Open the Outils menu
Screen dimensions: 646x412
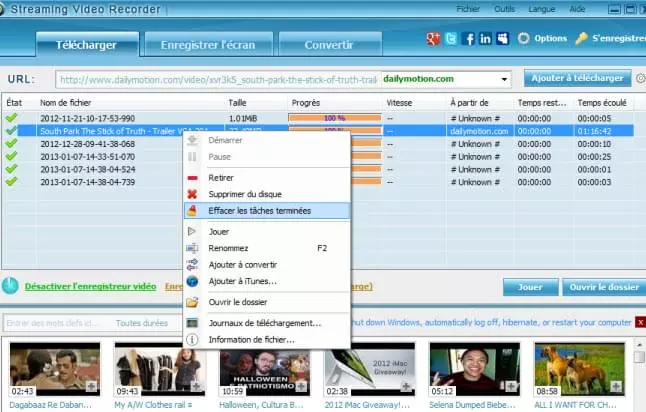click(x=504, y=9)
